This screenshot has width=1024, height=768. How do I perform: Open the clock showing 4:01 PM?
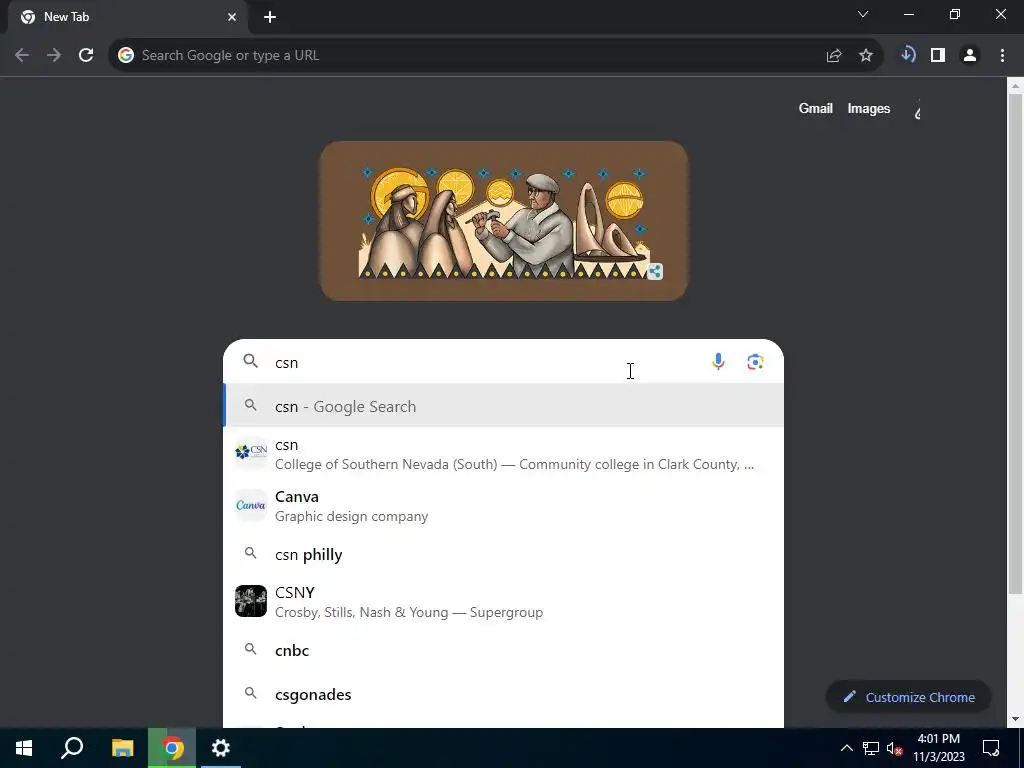pos(938,748)
